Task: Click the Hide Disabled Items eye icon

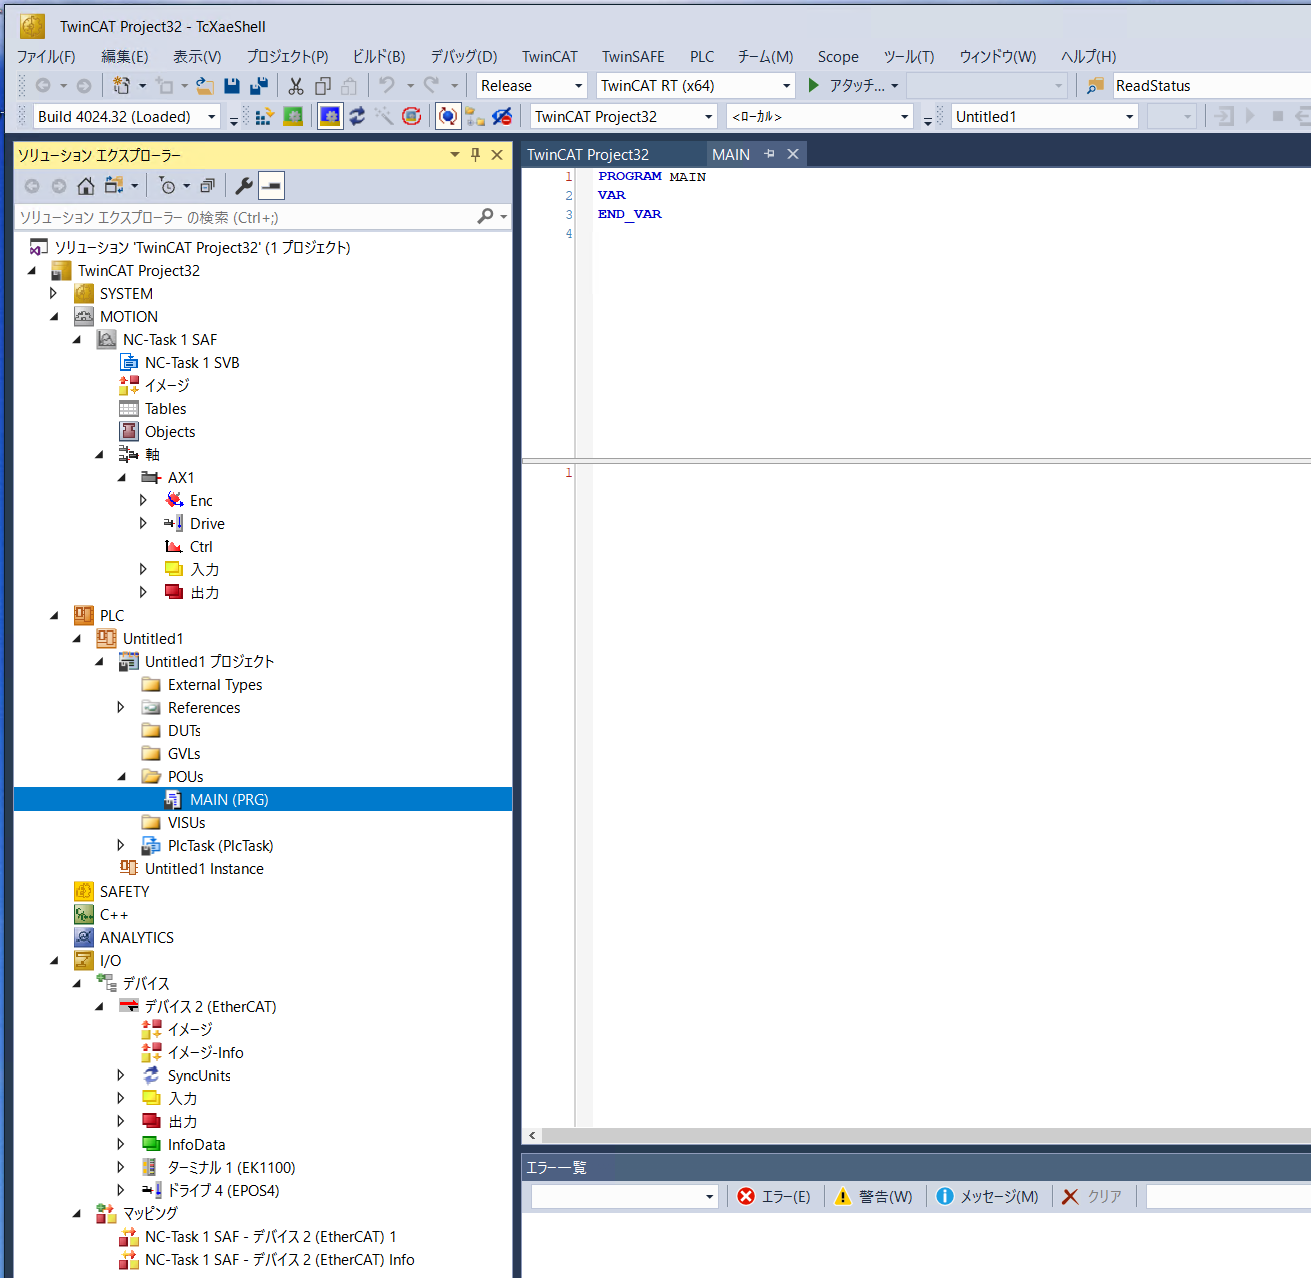Action: pos(502,117)
